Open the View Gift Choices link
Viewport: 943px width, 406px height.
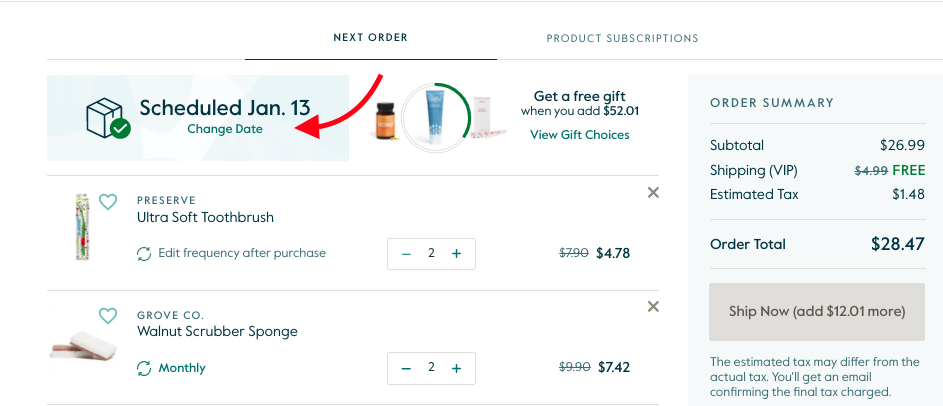click(580, 135)
